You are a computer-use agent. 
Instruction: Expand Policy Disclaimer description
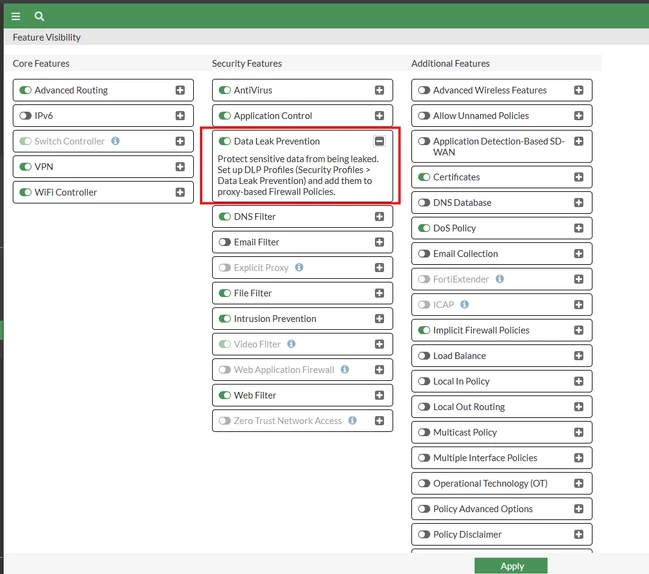[579, 534]
